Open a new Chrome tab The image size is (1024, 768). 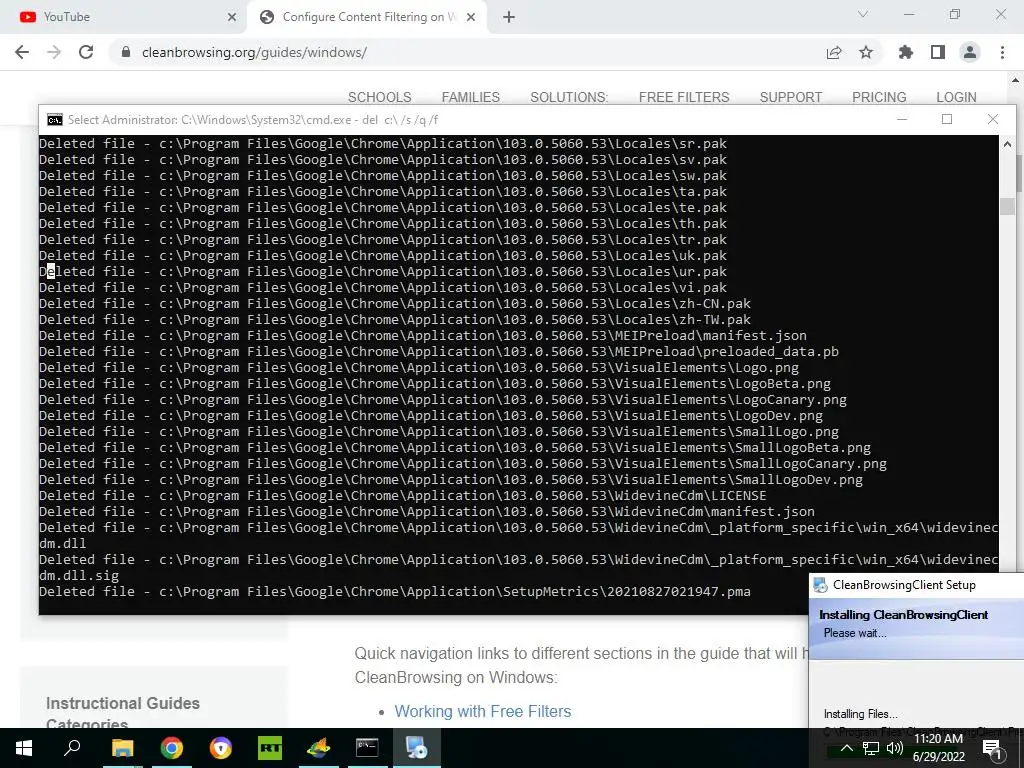(x=509, y=18)
